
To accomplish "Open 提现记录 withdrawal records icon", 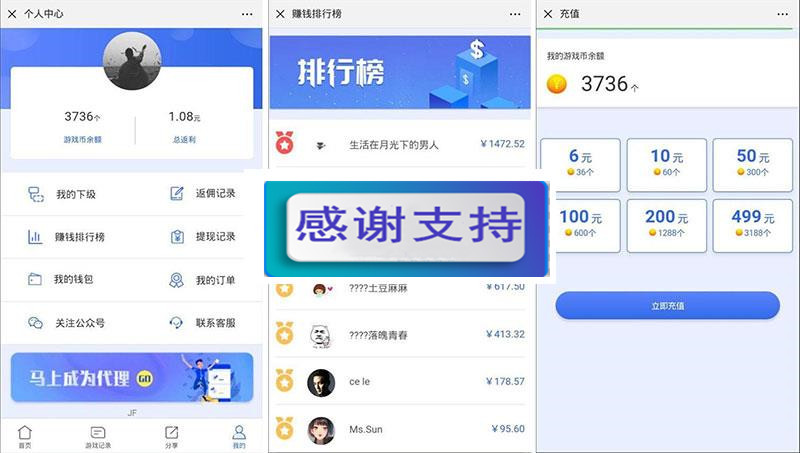I will click(x=177, y=237).
